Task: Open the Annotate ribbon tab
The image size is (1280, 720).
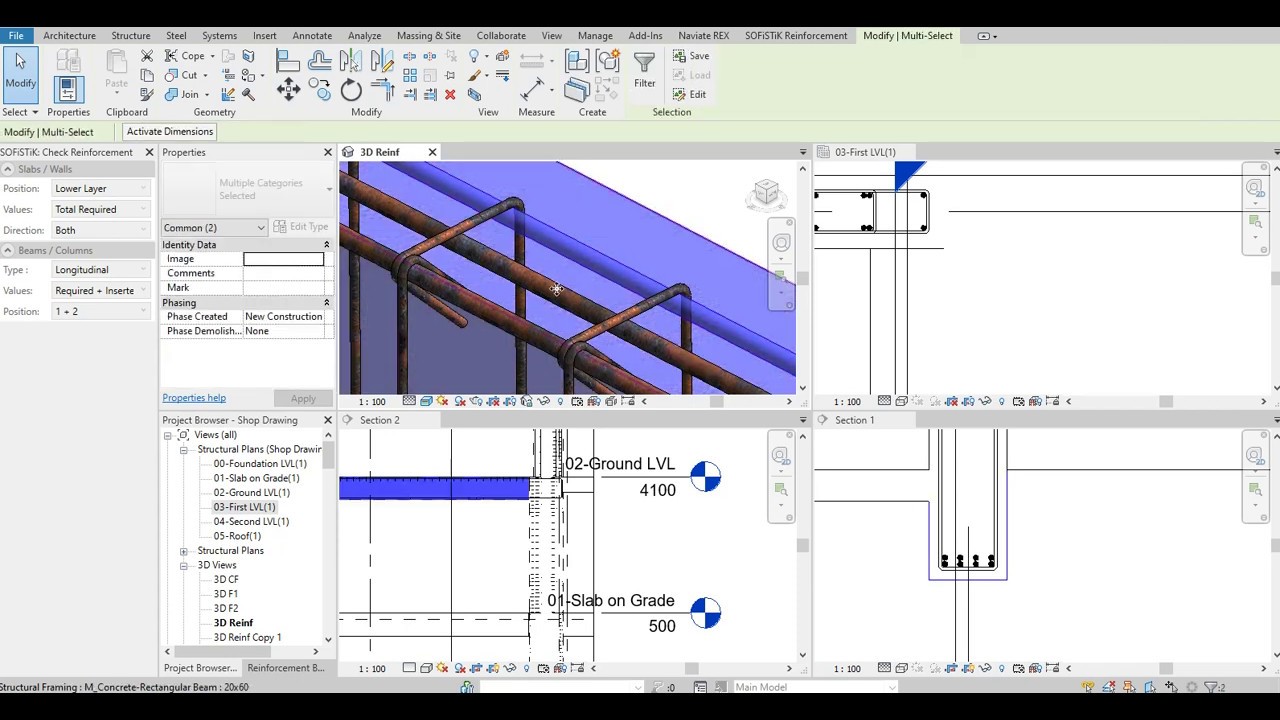Action: pyautogui.click(x=312, y=36)
